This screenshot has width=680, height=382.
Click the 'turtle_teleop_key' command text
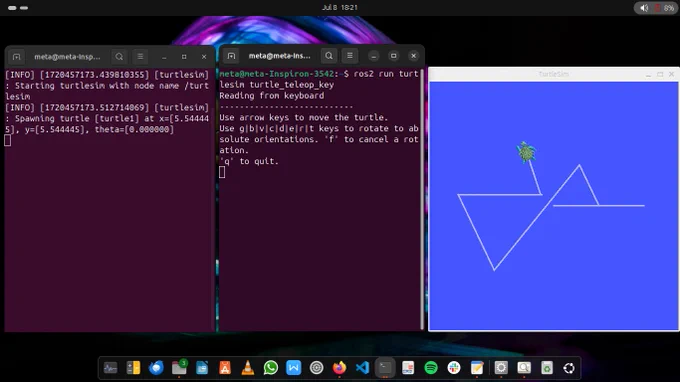point(291,85)
